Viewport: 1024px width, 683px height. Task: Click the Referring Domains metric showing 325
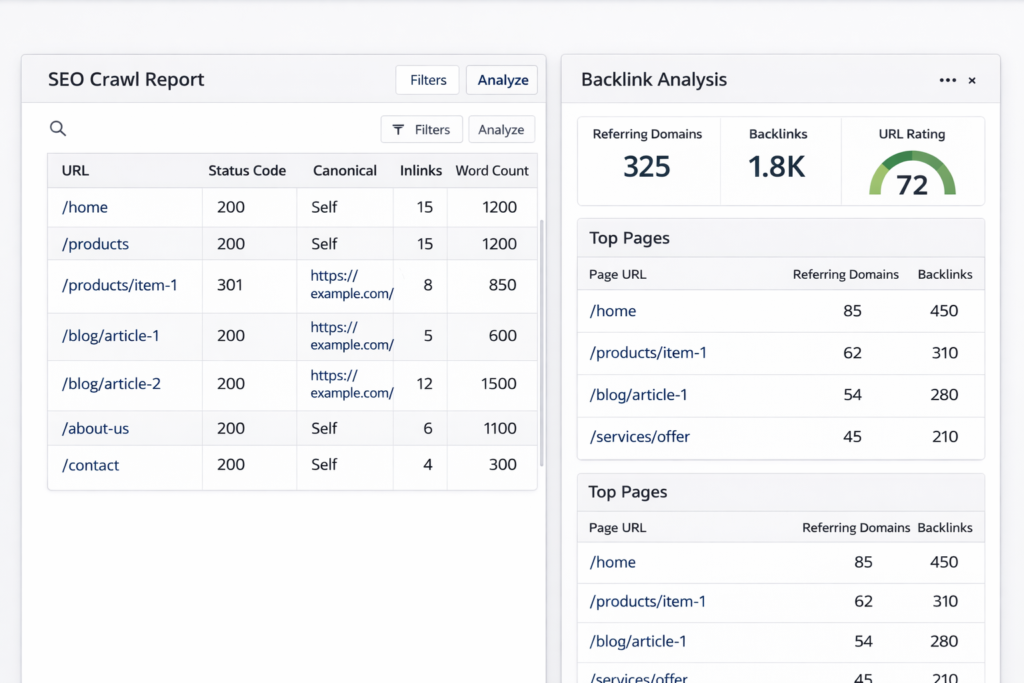(x=648, y=162)
